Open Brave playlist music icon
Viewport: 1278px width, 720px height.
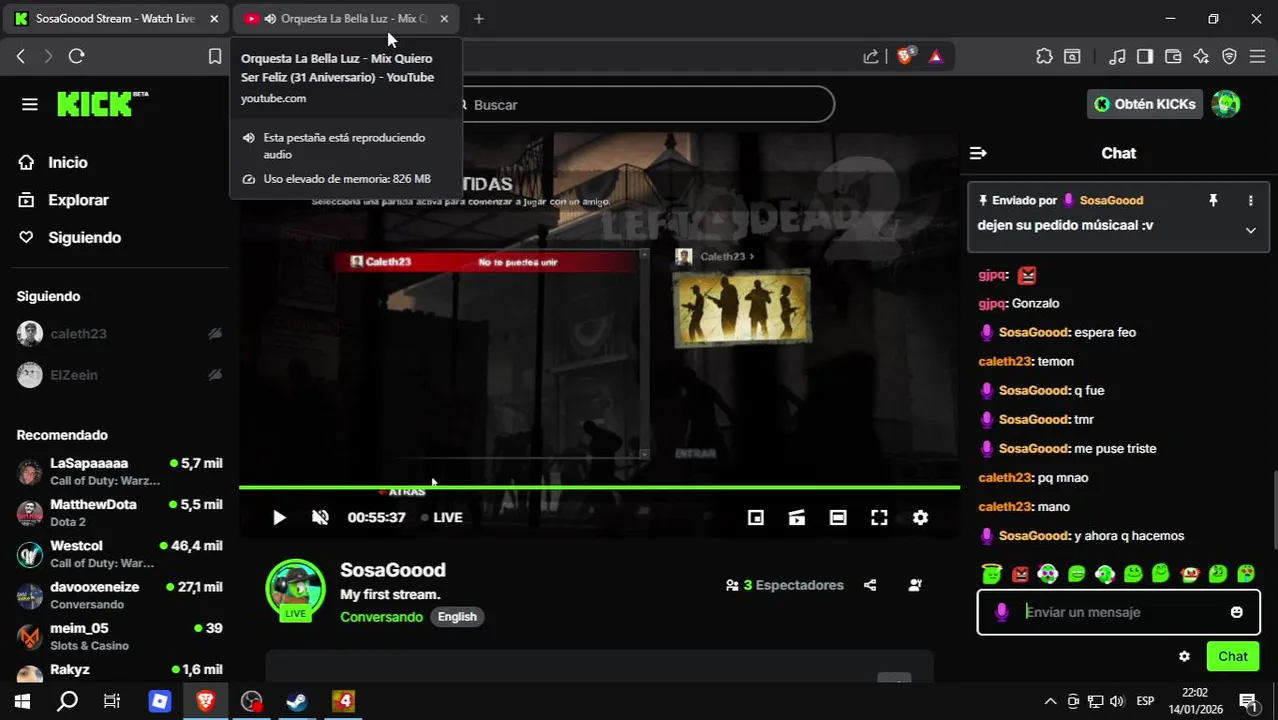pyautogui.click(x=1118, y=57)
